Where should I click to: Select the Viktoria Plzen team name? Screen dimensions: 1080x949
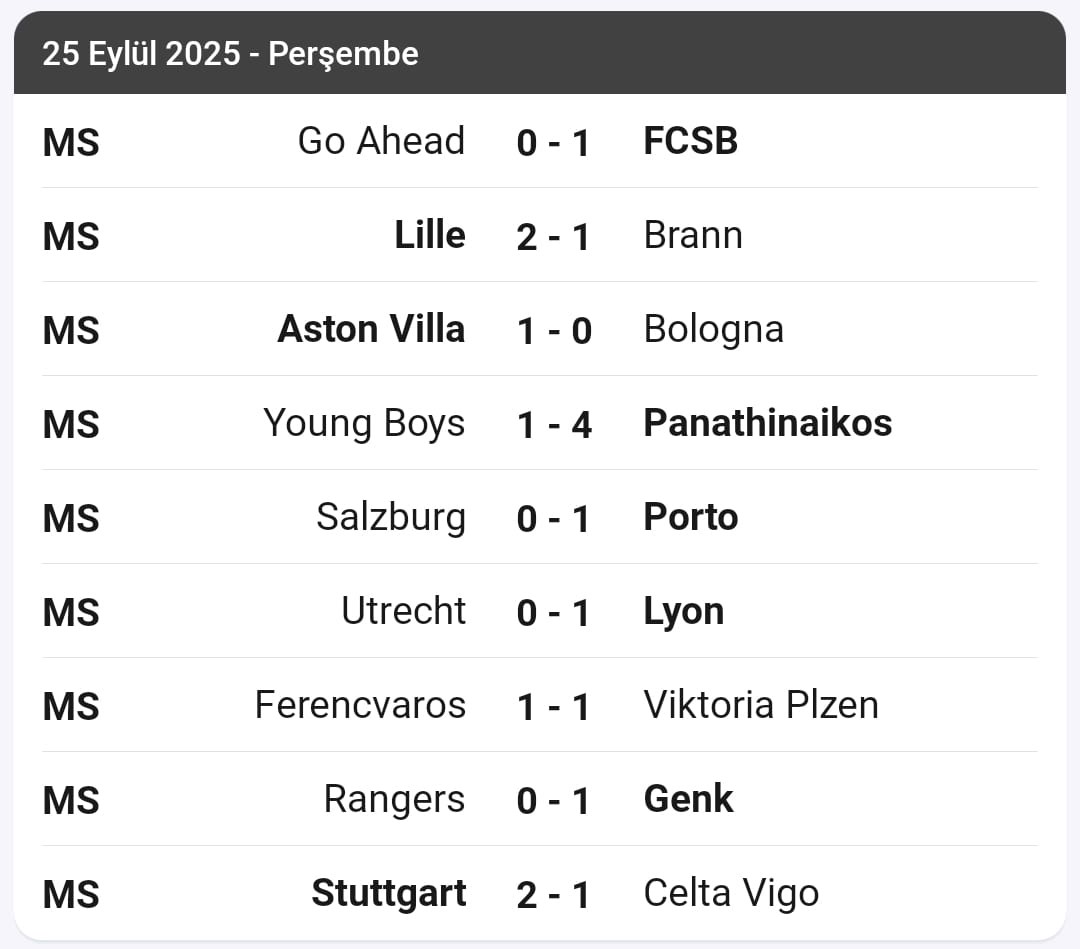click(x=761, y=705)
